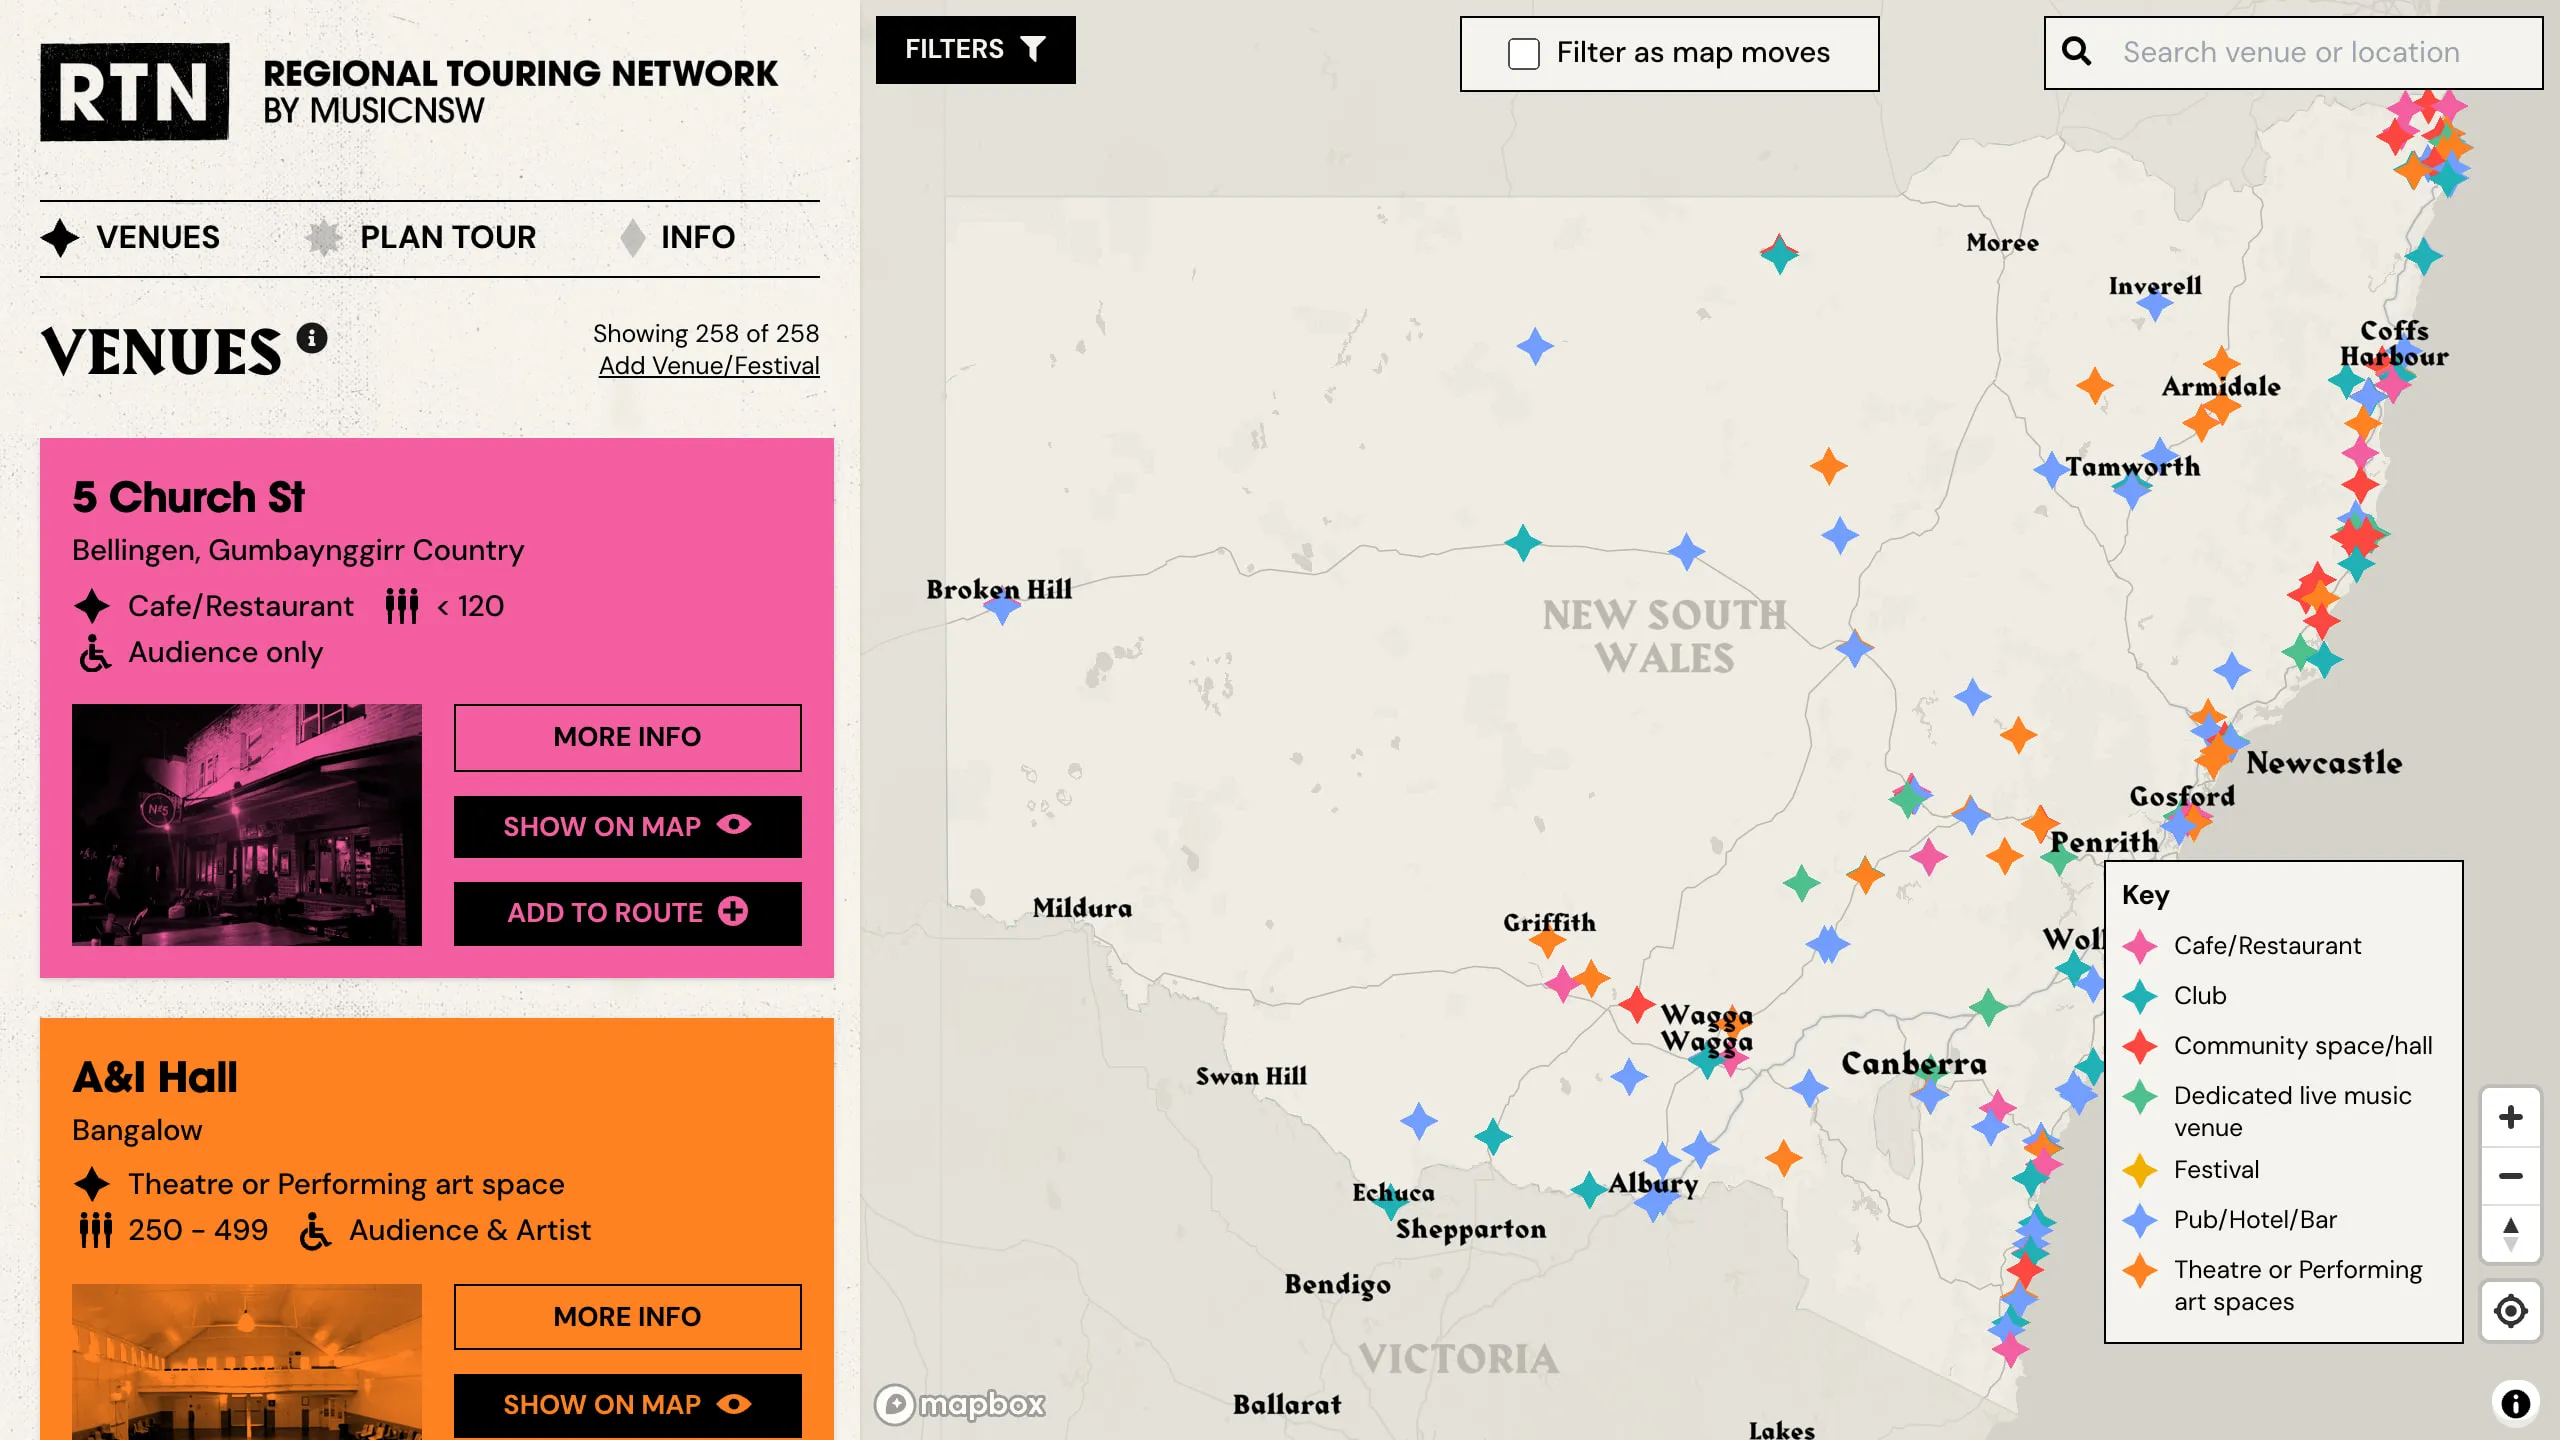Switch to the Info tab
2560x1440 pixels.
(677, 238)
